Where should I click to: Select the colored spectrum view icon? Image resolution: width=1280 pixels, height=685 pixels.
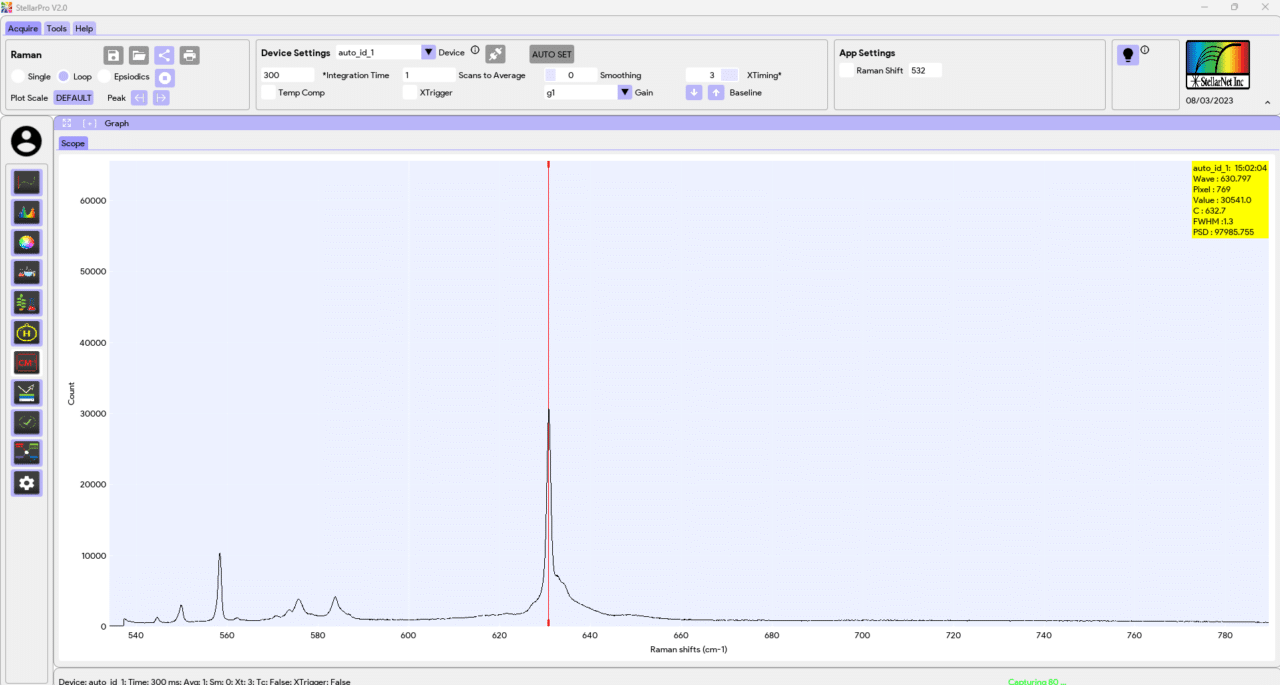tap(26, 212)
